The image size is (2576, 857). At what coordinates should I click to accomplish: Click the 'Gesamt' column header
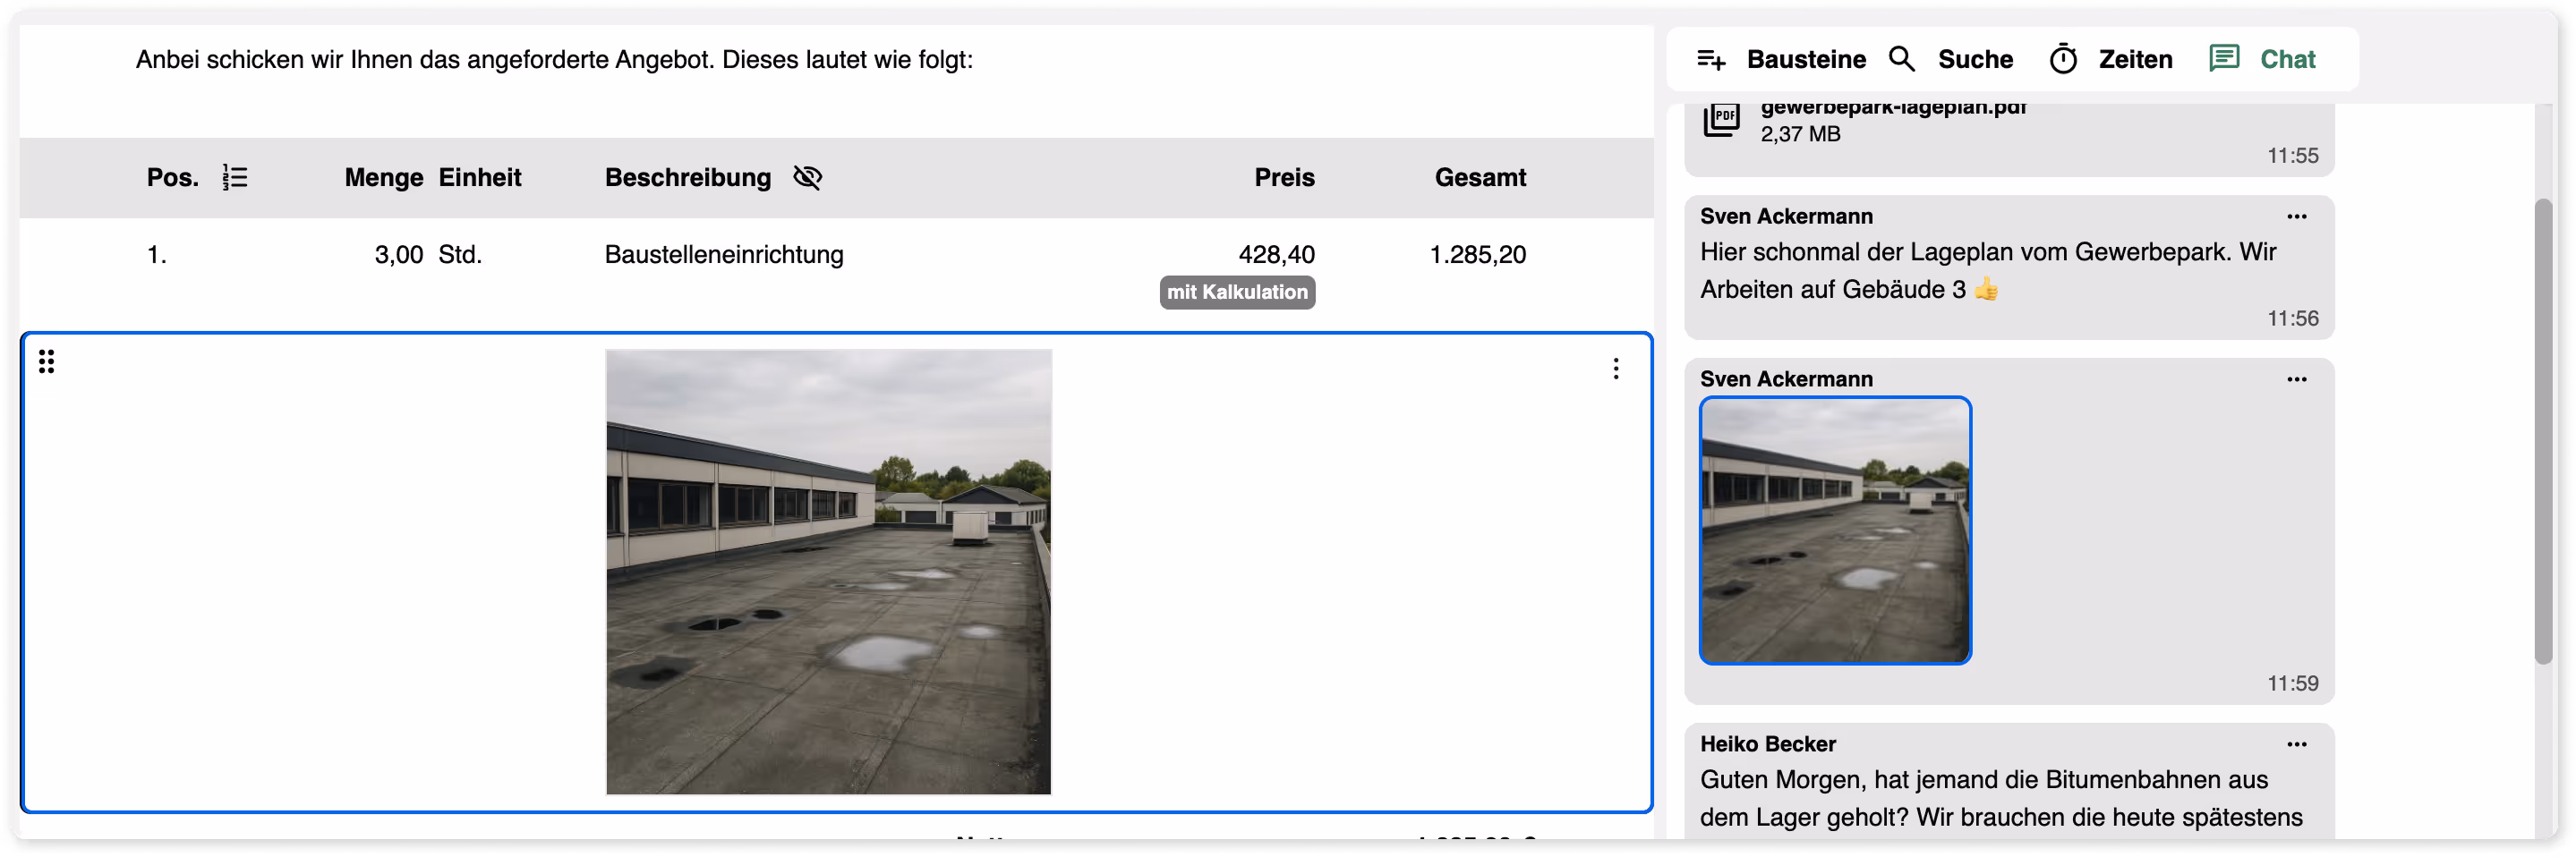[1480, 177]
